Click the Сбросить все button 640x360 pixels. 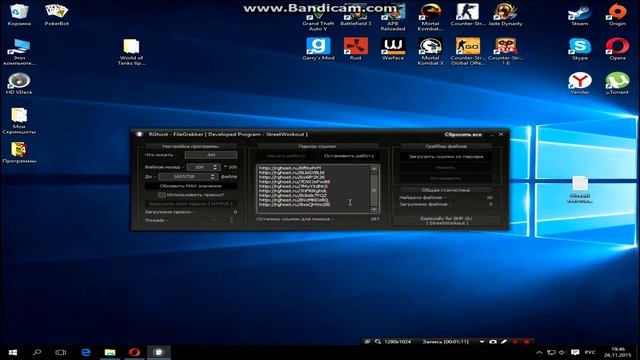(463, 134)
